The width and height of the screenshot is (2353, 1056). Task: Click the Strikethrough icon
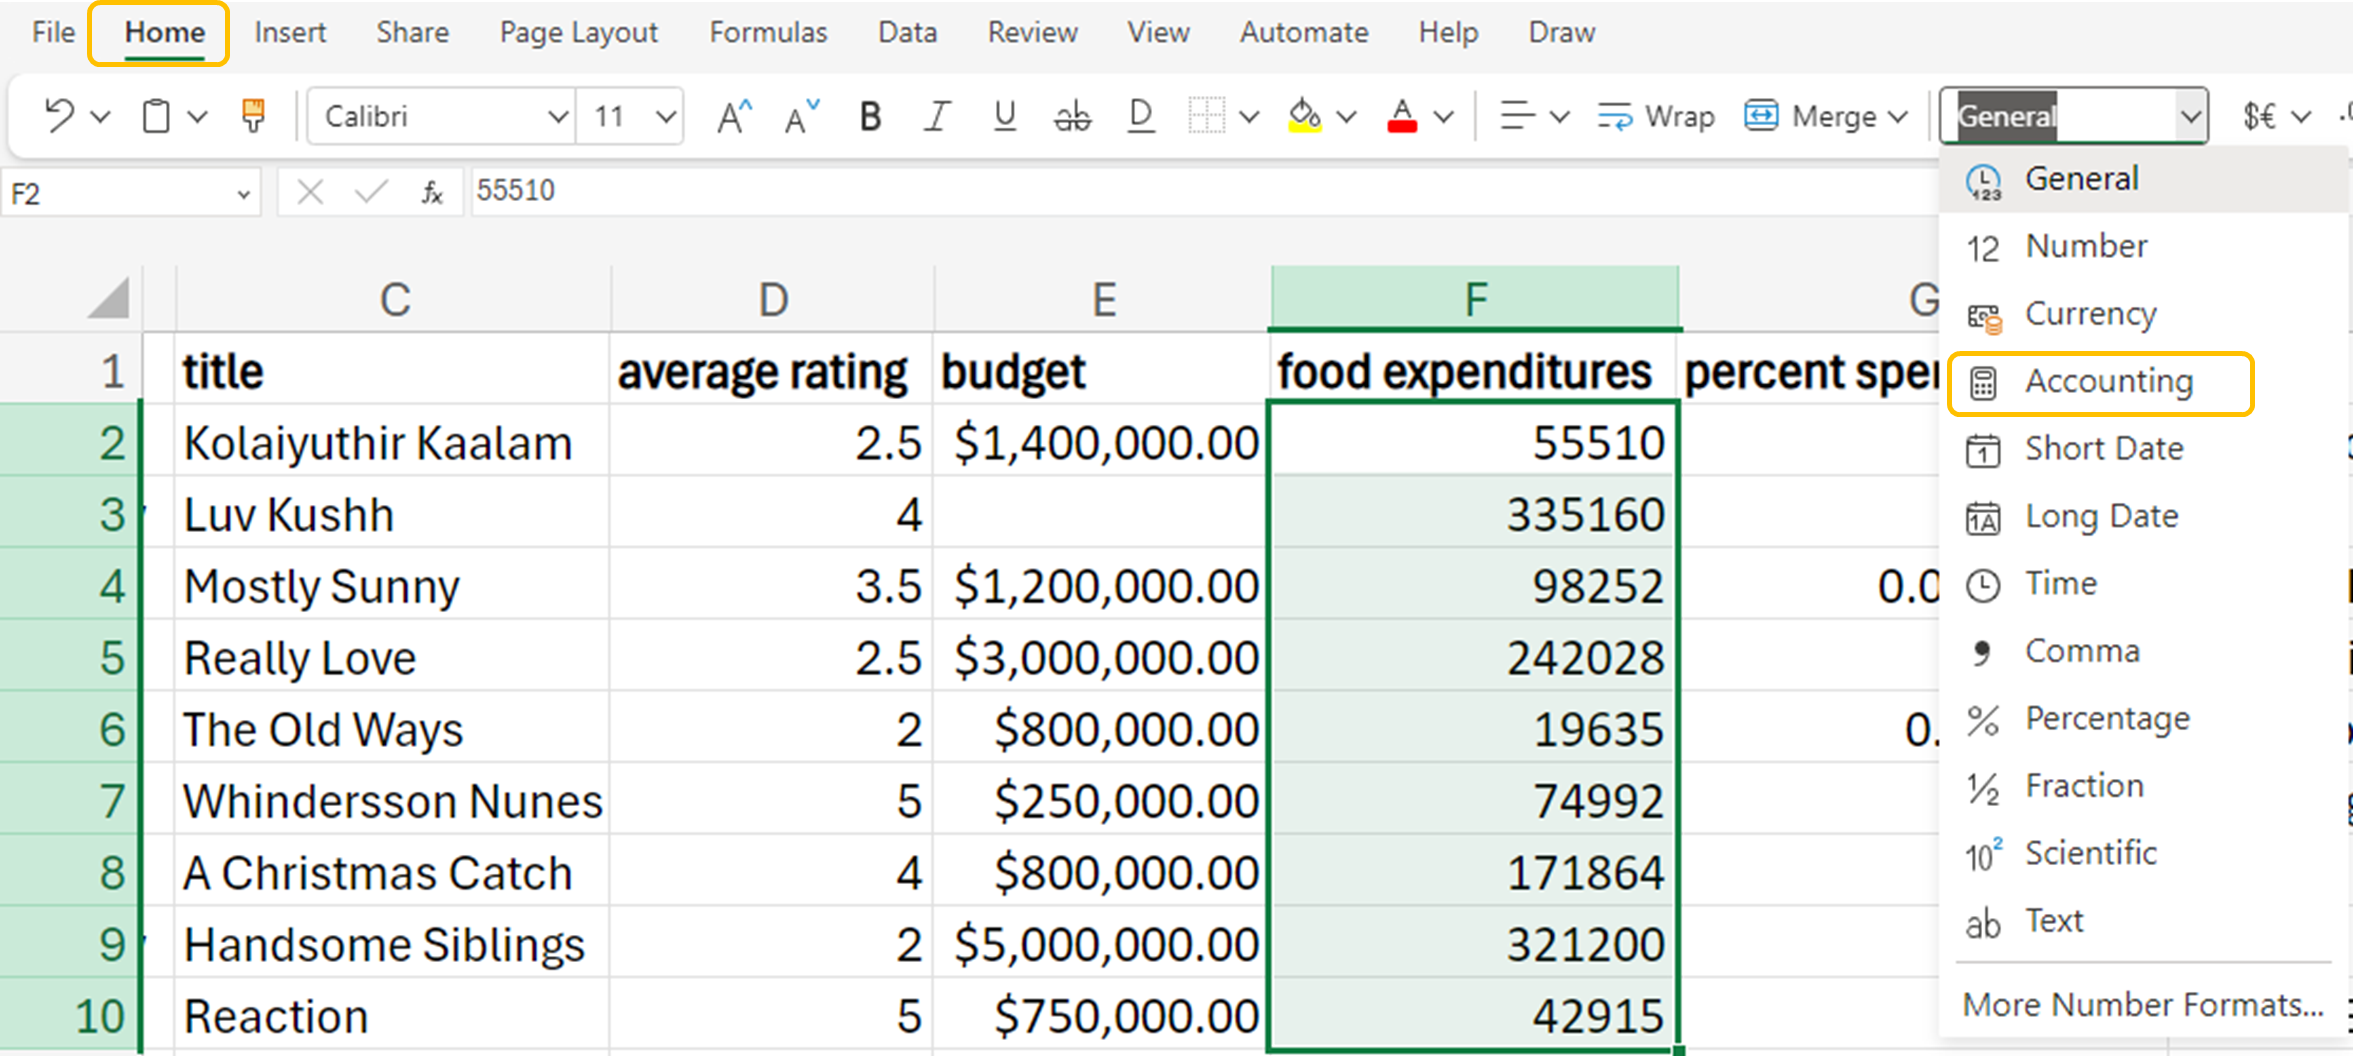point(1072,117)
